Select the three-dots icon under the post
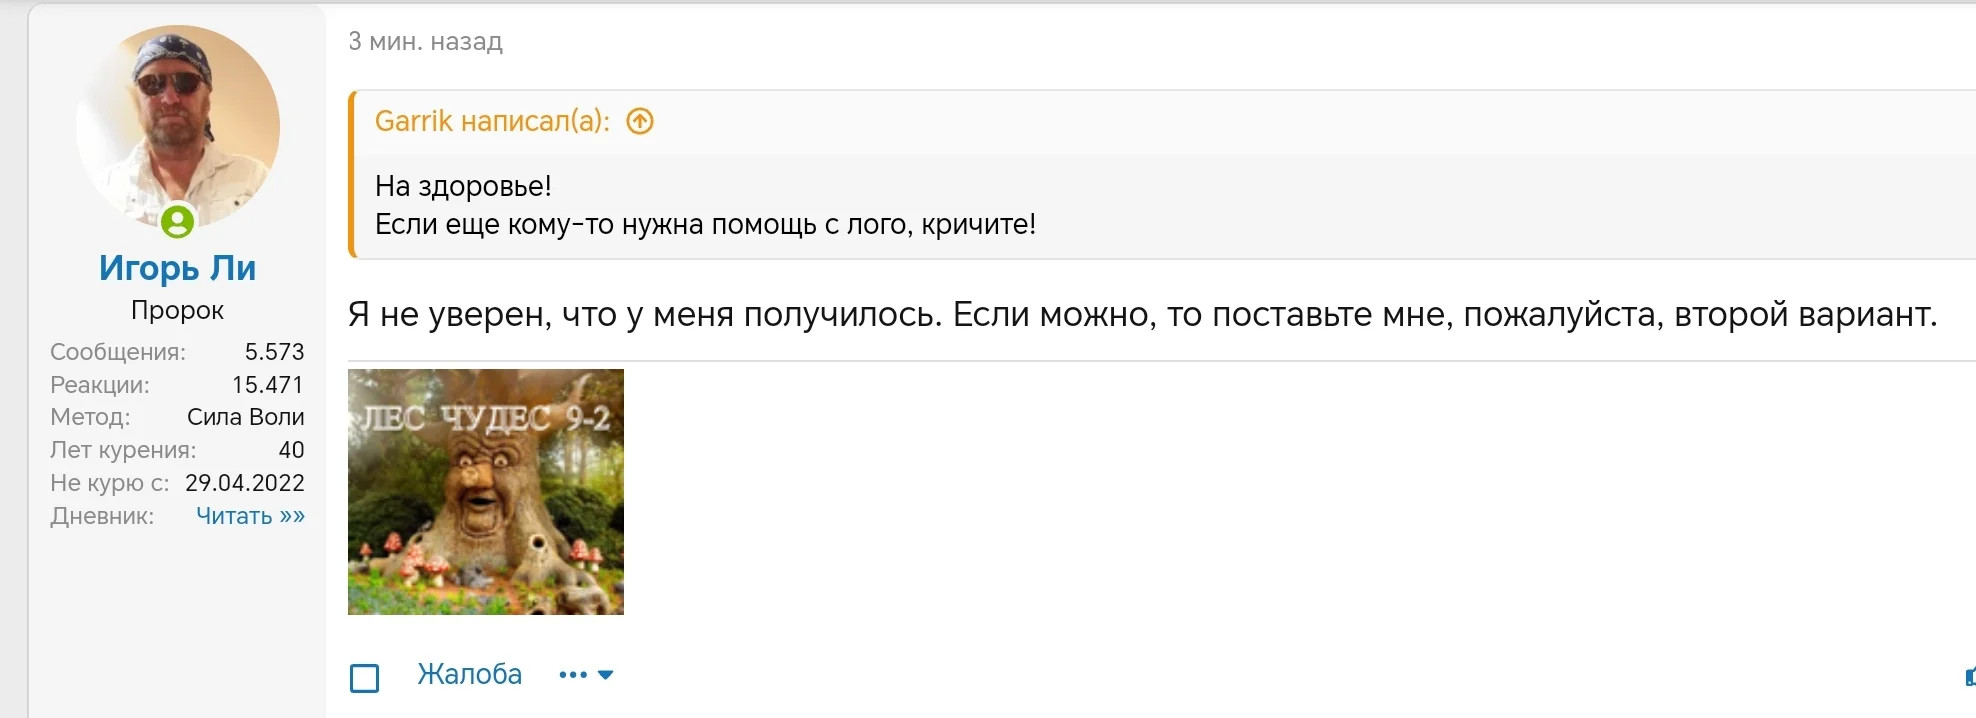This screenshot has height=718, width=1976. point(572,674)
